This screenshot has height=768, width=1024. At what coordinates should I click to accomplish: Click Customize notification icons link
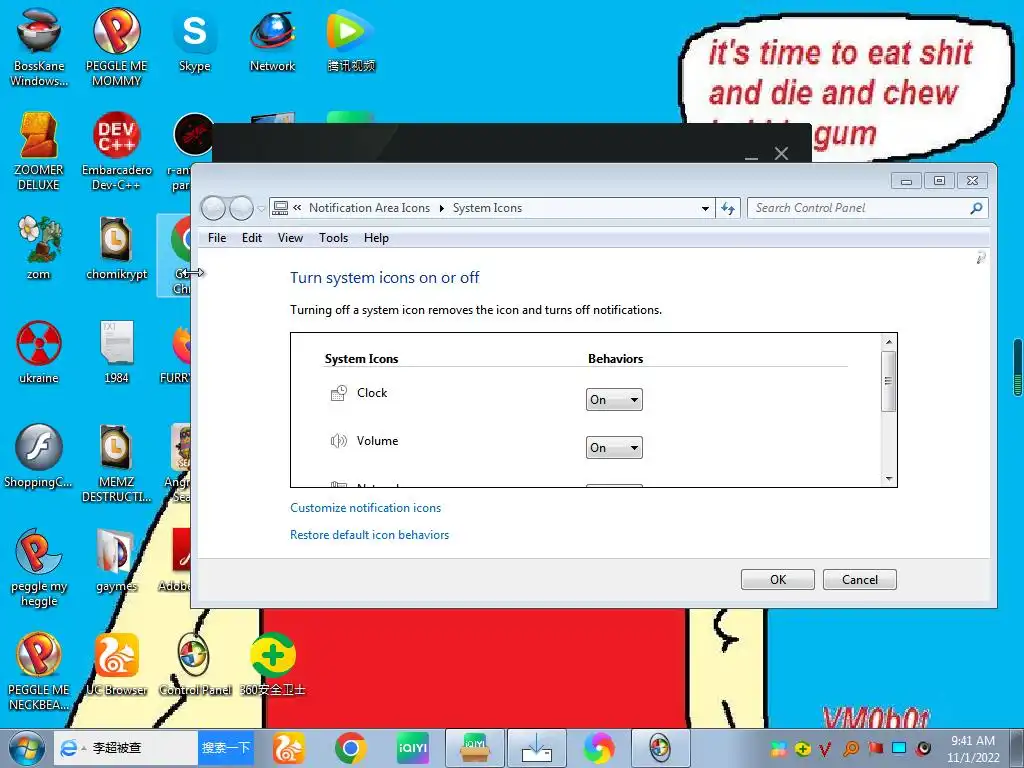pos(365,507)
